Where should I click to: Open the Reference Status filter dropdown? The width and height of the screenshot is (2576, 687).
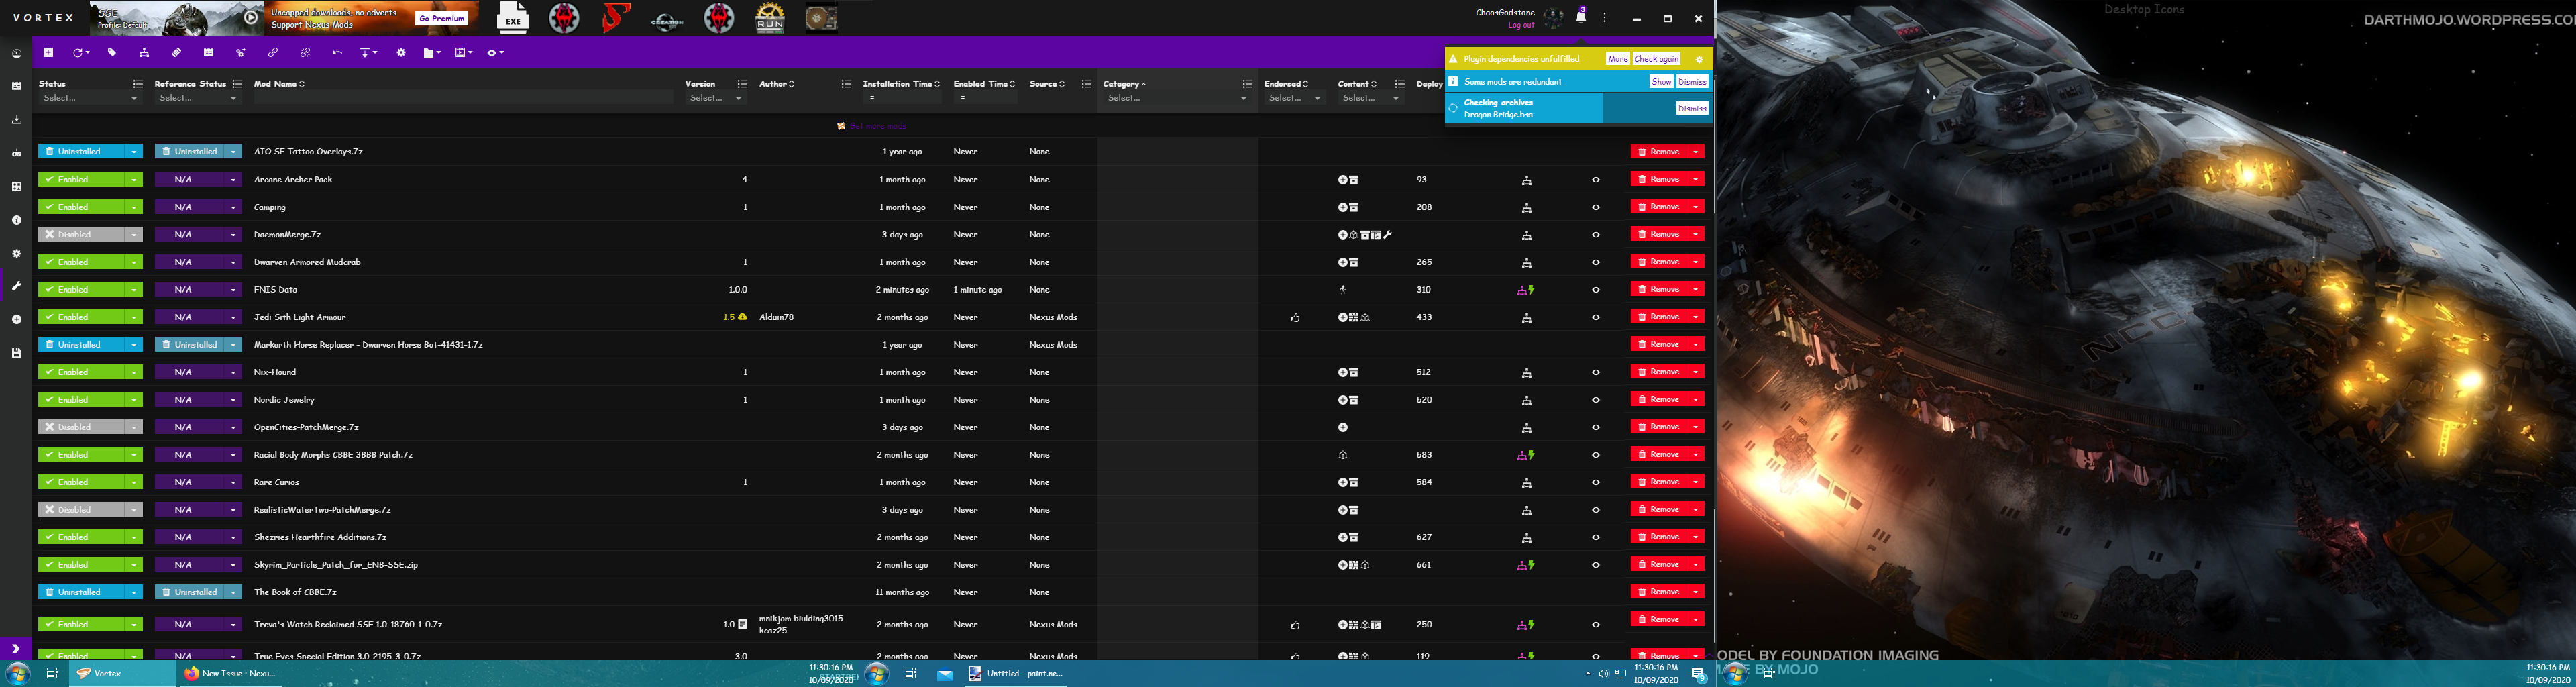(198, 98)
